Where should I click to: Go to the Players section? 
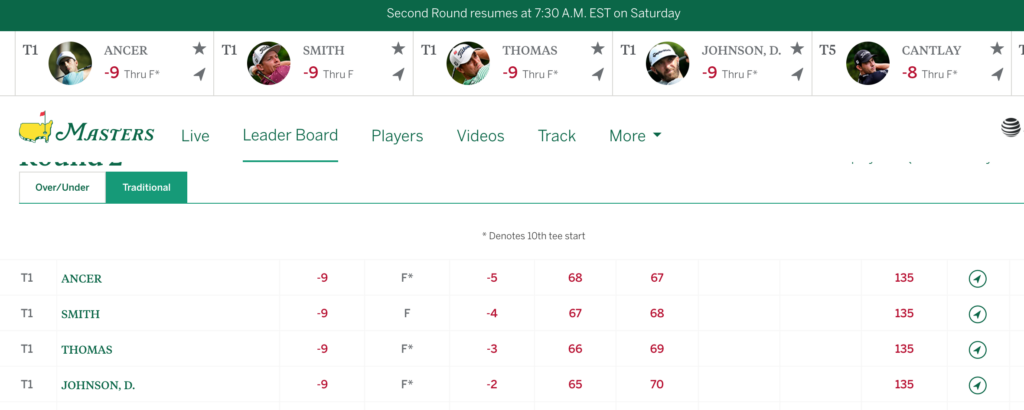click(x=397, y=136)
